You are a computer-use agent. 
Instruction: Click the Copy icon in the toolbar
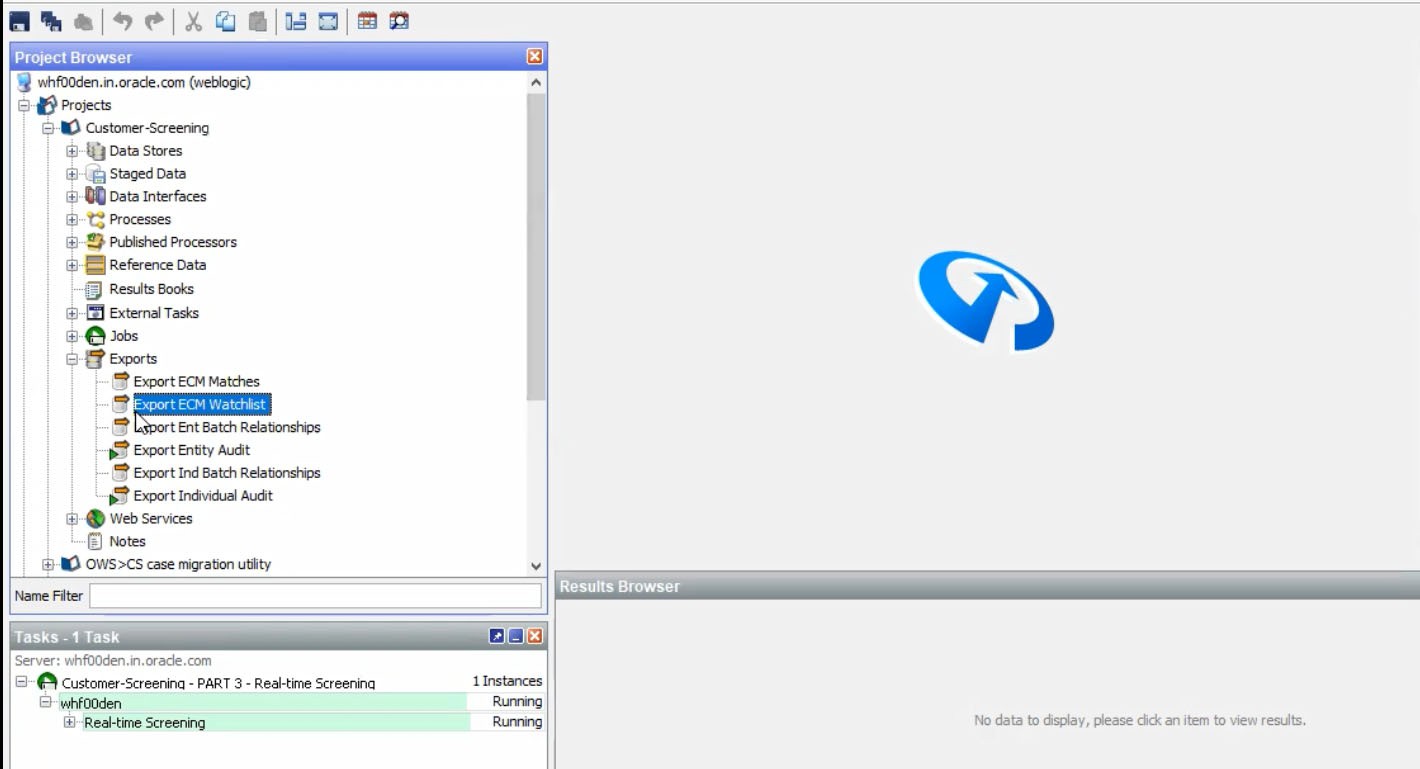226,21
